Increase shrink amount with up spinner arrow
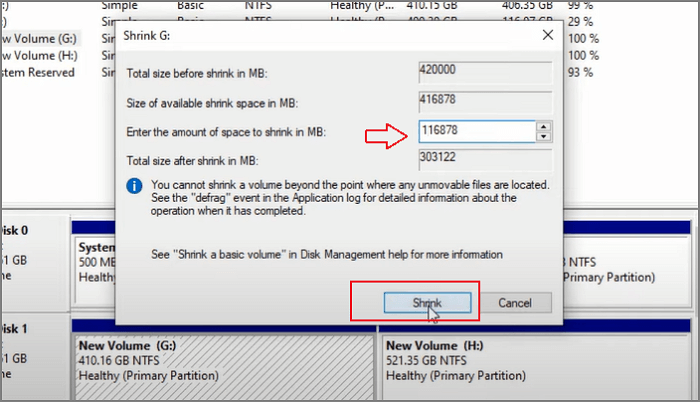Viewport: 700px width, 402px height. pos(543,126)
